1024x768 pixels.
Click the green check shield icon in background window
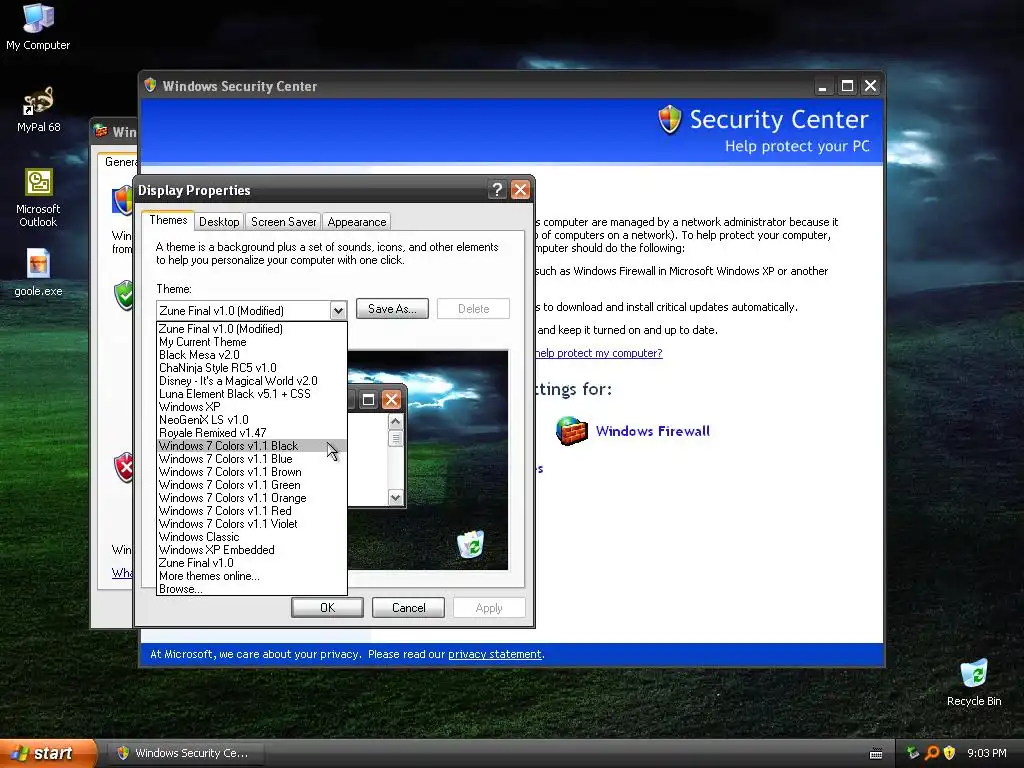click(124, 295)
